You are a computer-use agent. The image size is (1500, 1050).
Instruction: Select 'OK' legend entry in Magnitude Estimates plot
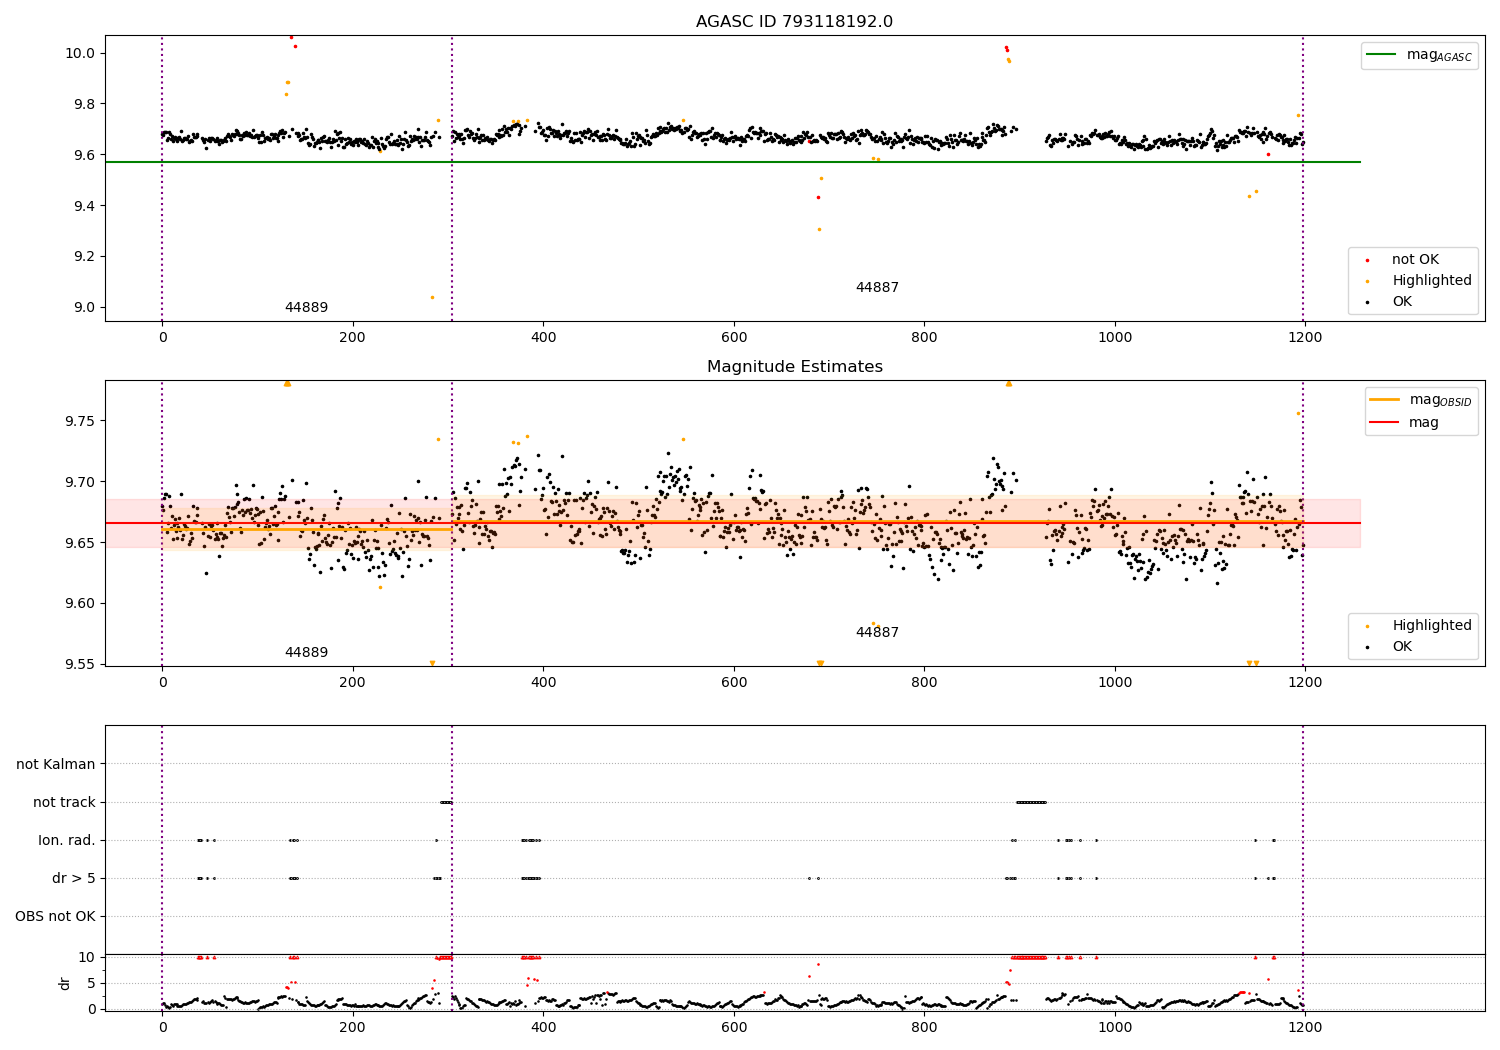1402,647
